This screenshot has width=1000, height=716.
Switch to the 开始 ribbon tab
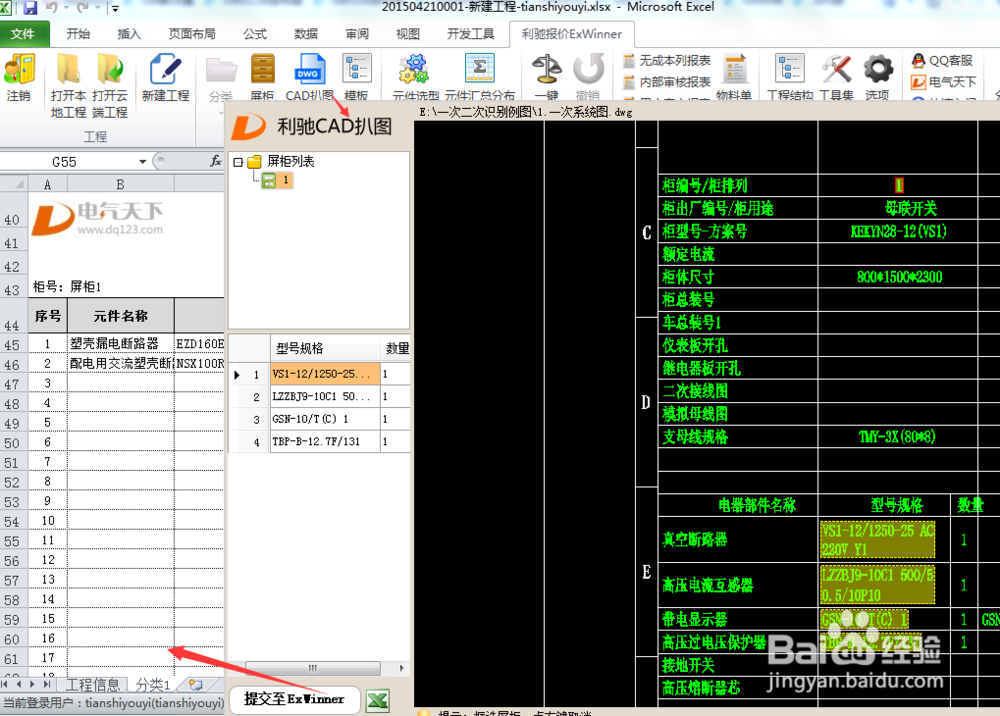coord(78,34)
